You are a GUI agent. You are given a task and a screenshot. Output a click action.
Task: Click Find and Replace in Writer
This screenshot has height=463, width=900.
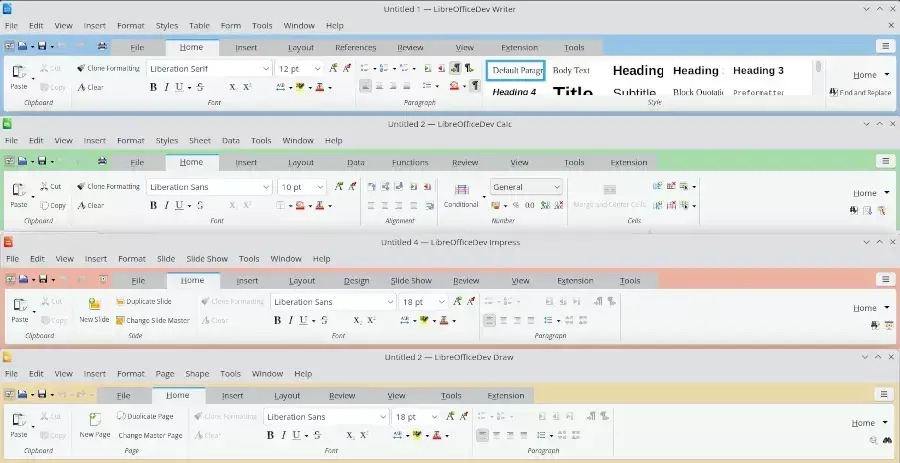860,92
